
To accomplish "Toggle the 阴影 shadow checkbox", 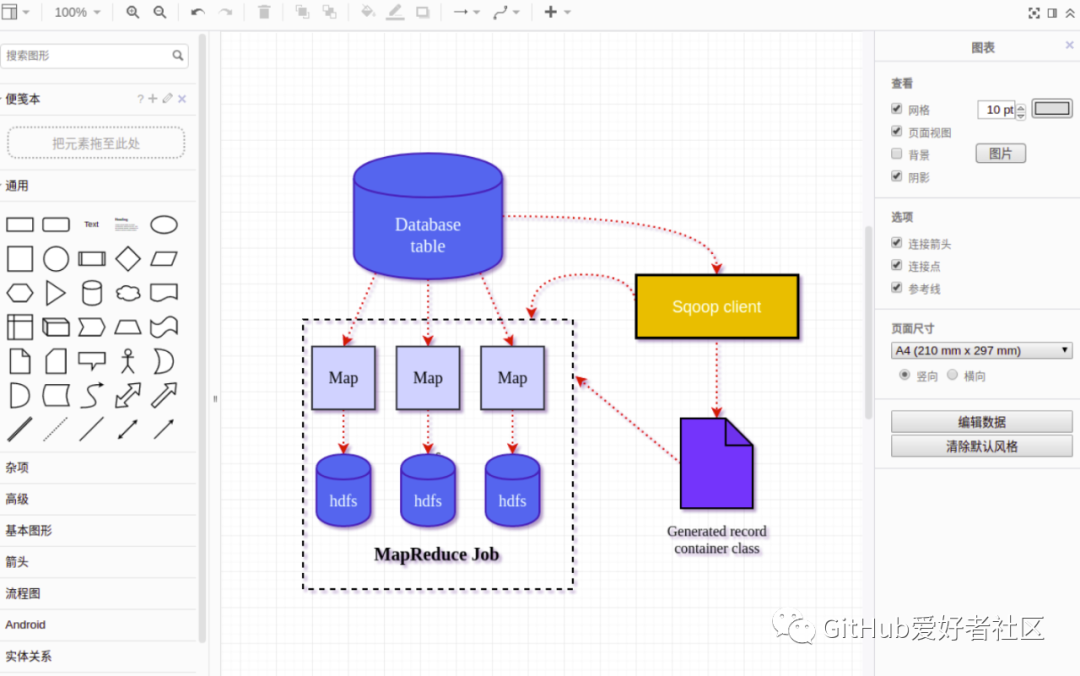I will (x=896, y=176).
